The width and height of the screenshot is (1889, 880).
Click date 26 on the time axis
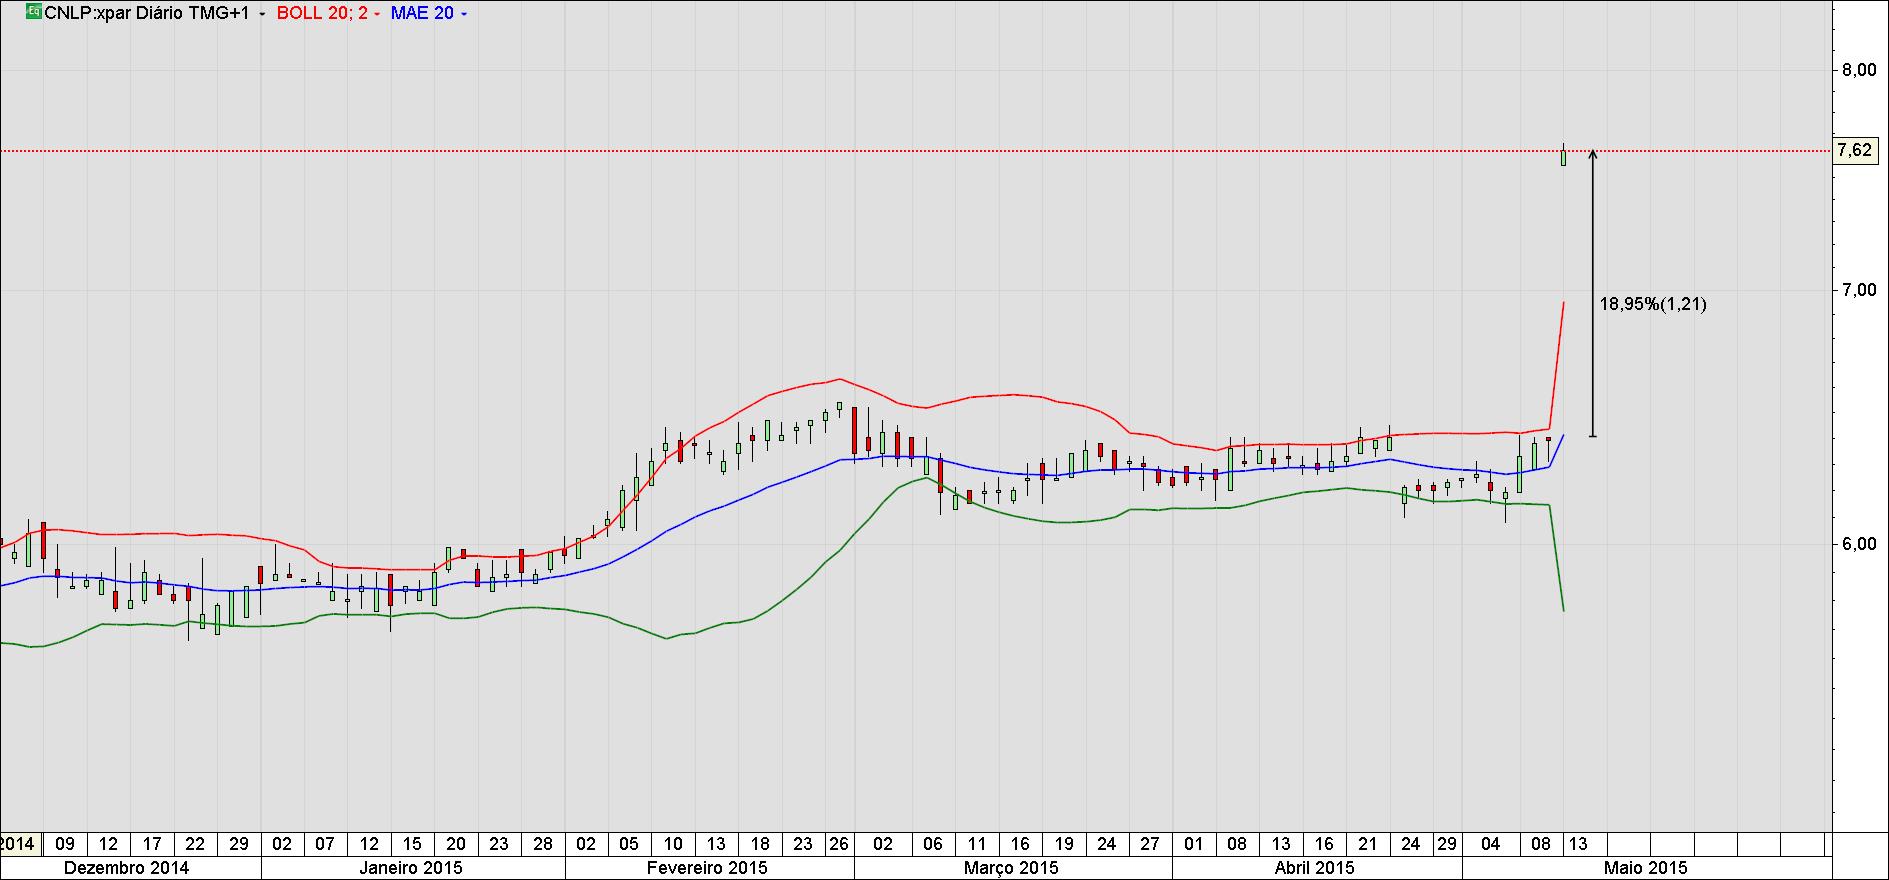[x=839, y=844]
